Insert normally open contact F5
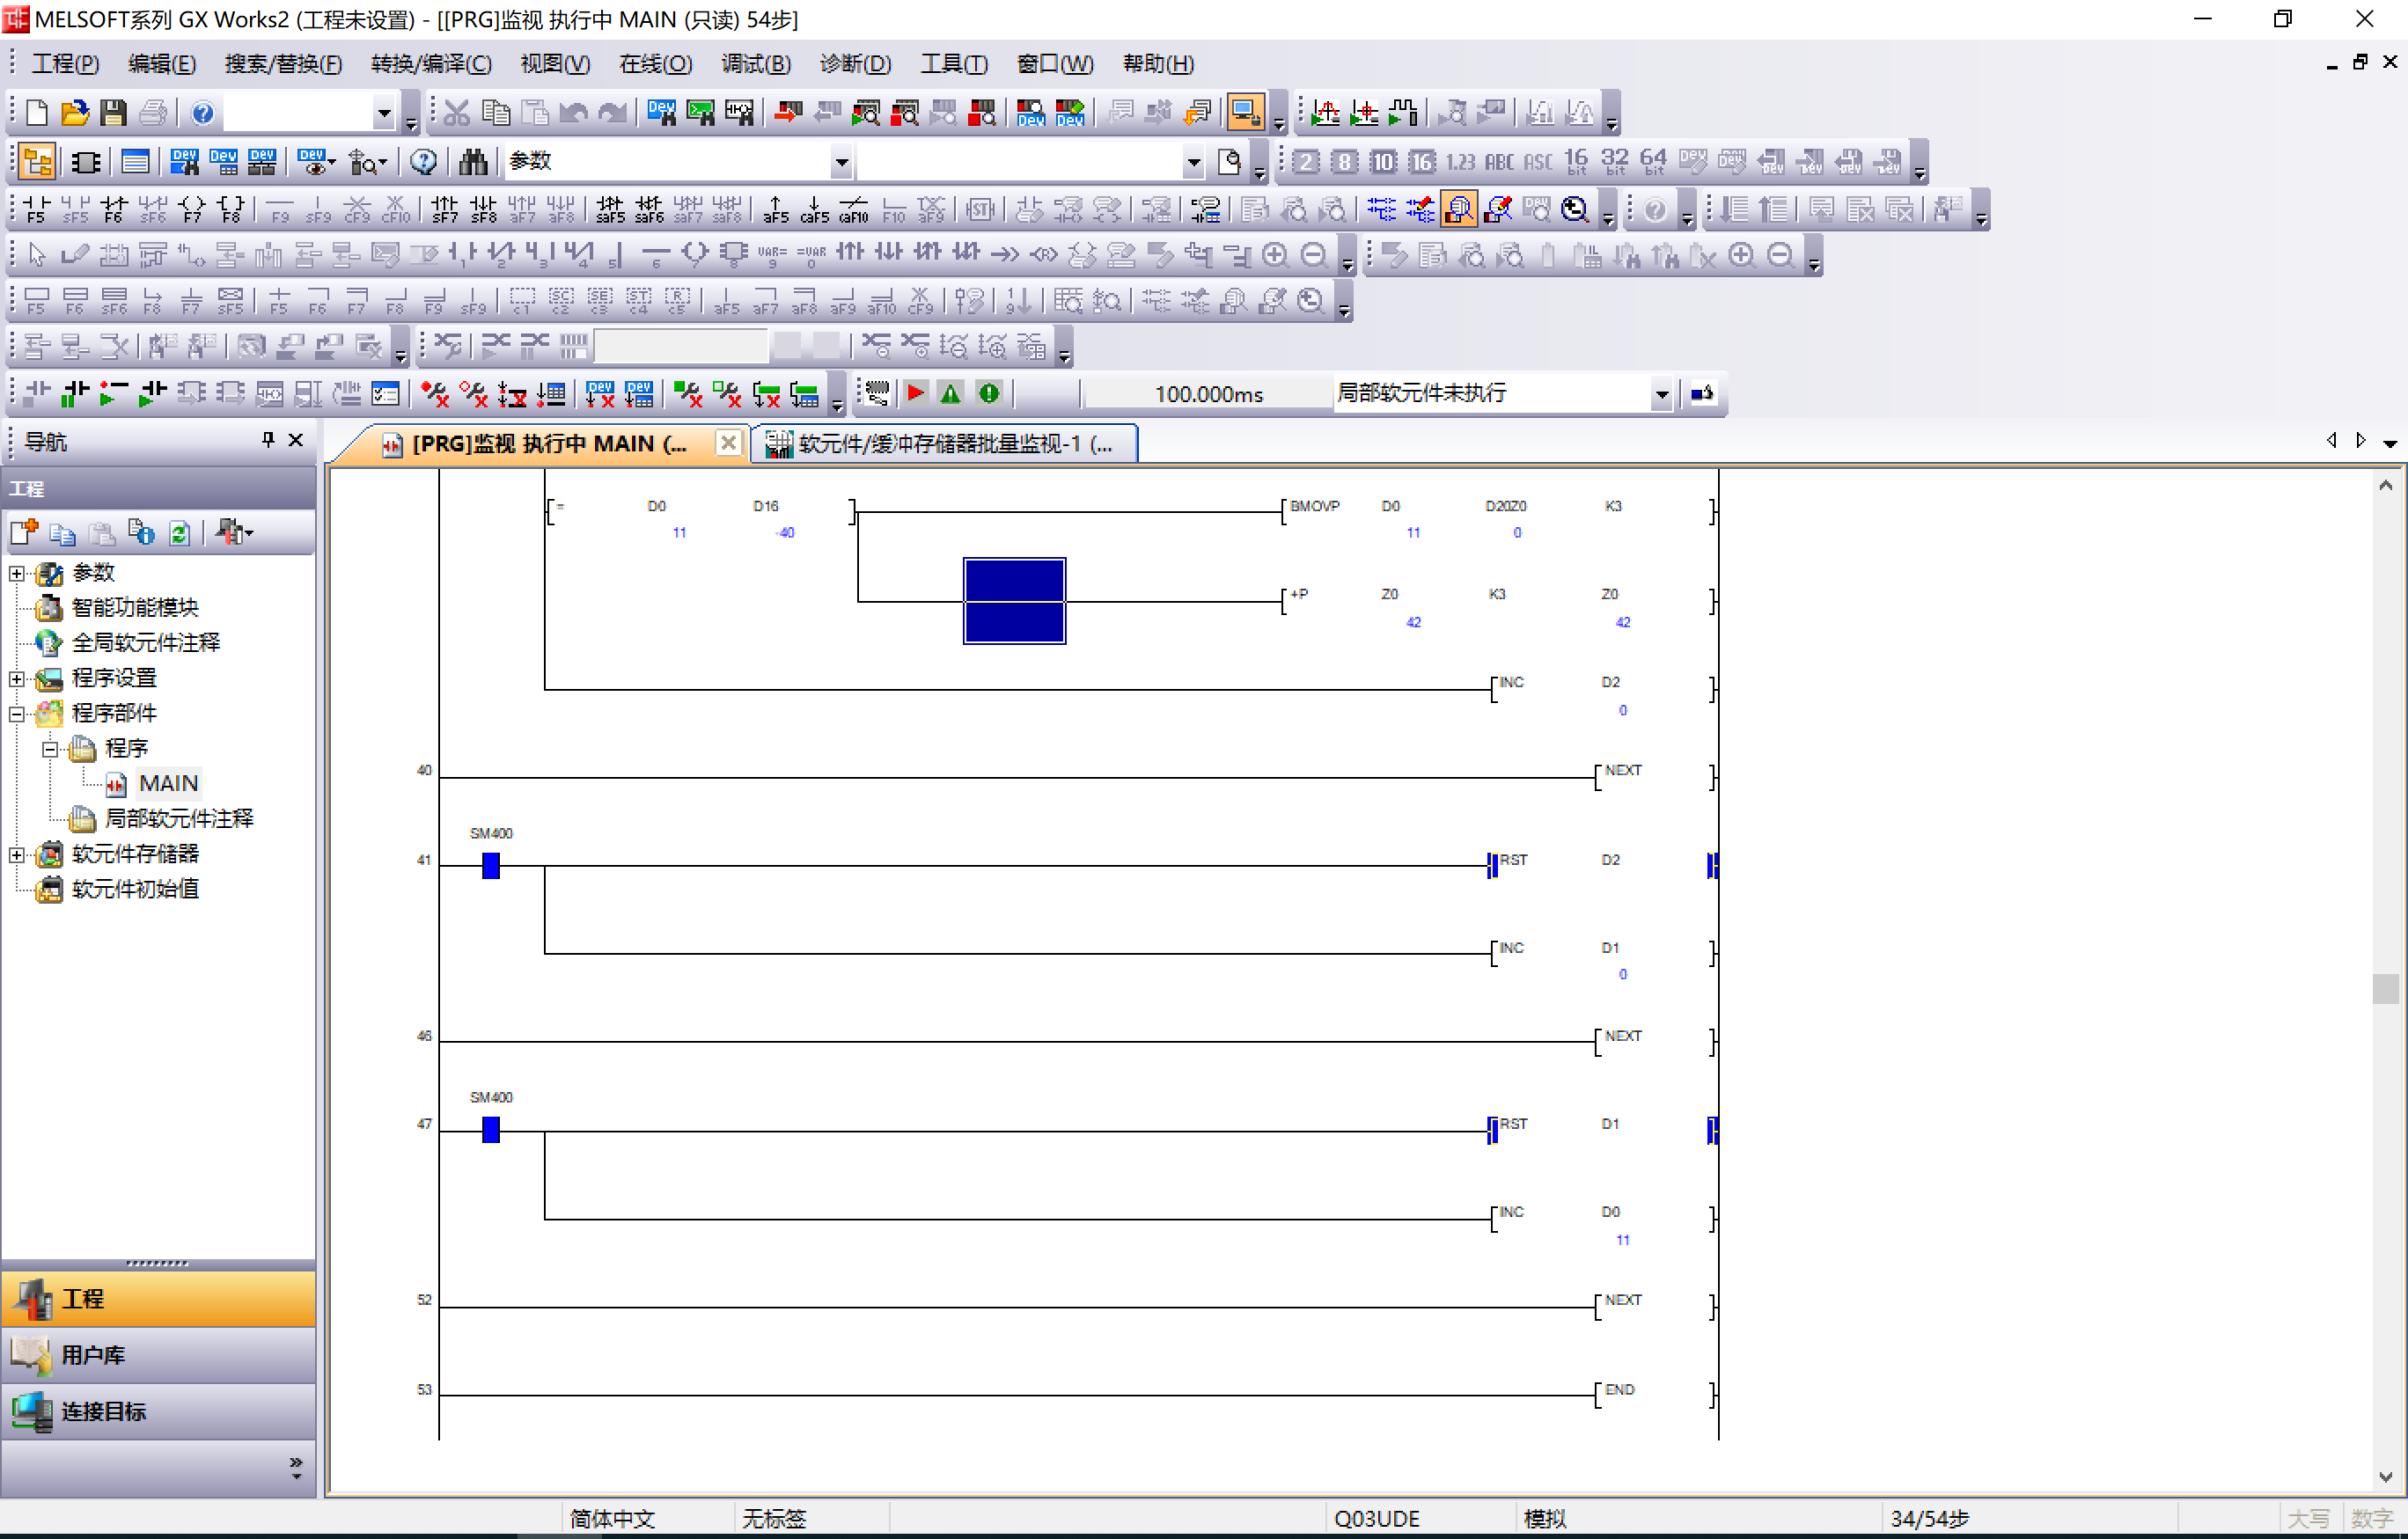Screen dimensions: 2408x1539 point(36,209)
